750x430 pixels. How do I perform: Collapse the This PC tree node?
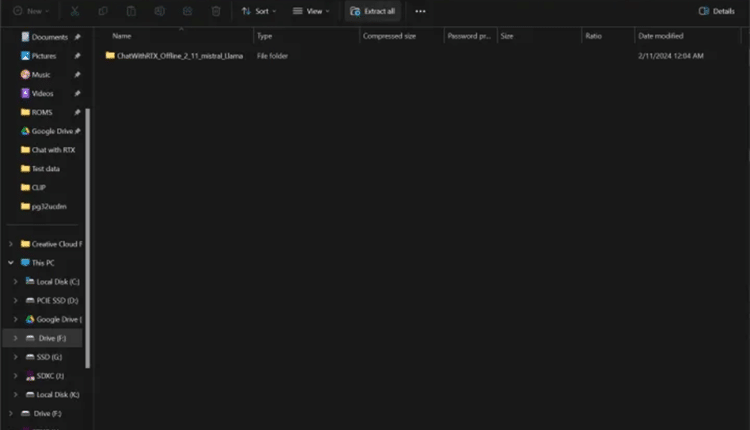(11, 263)
